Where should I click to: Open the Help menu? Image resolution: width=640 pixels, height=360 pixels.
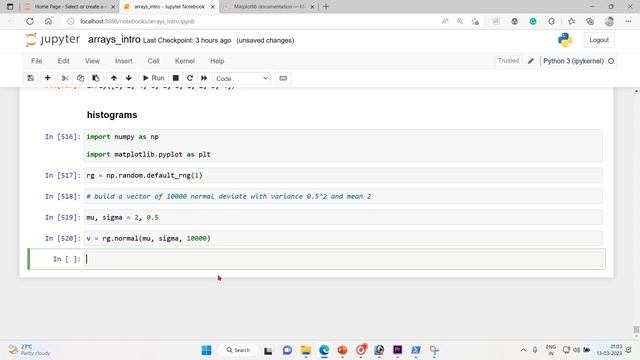[x=217, y=61]
